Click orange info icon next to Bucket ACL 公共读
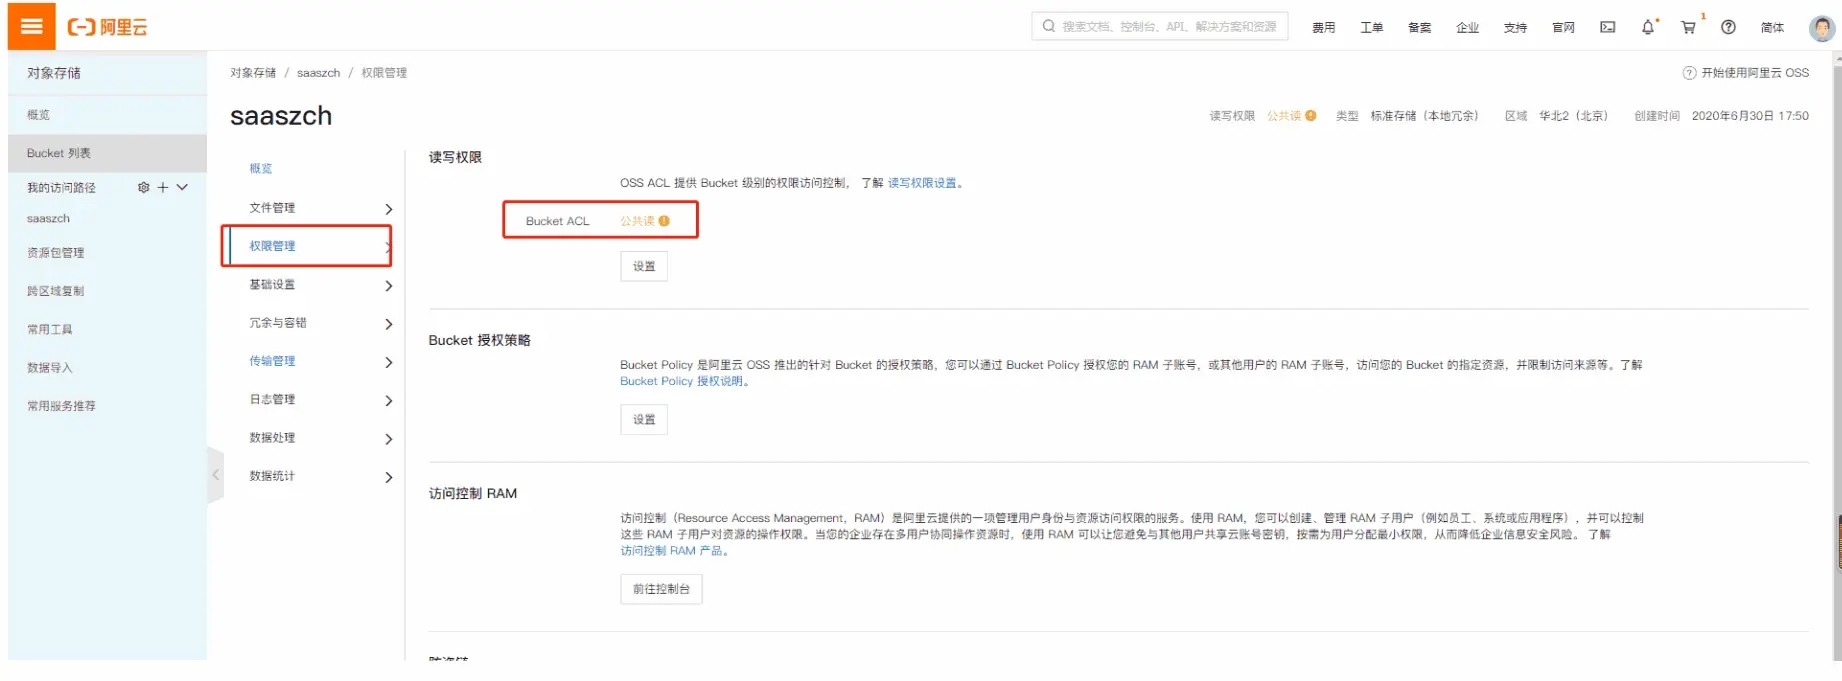The width and height of the screenshot is (1842, 681). click(664, 221)
